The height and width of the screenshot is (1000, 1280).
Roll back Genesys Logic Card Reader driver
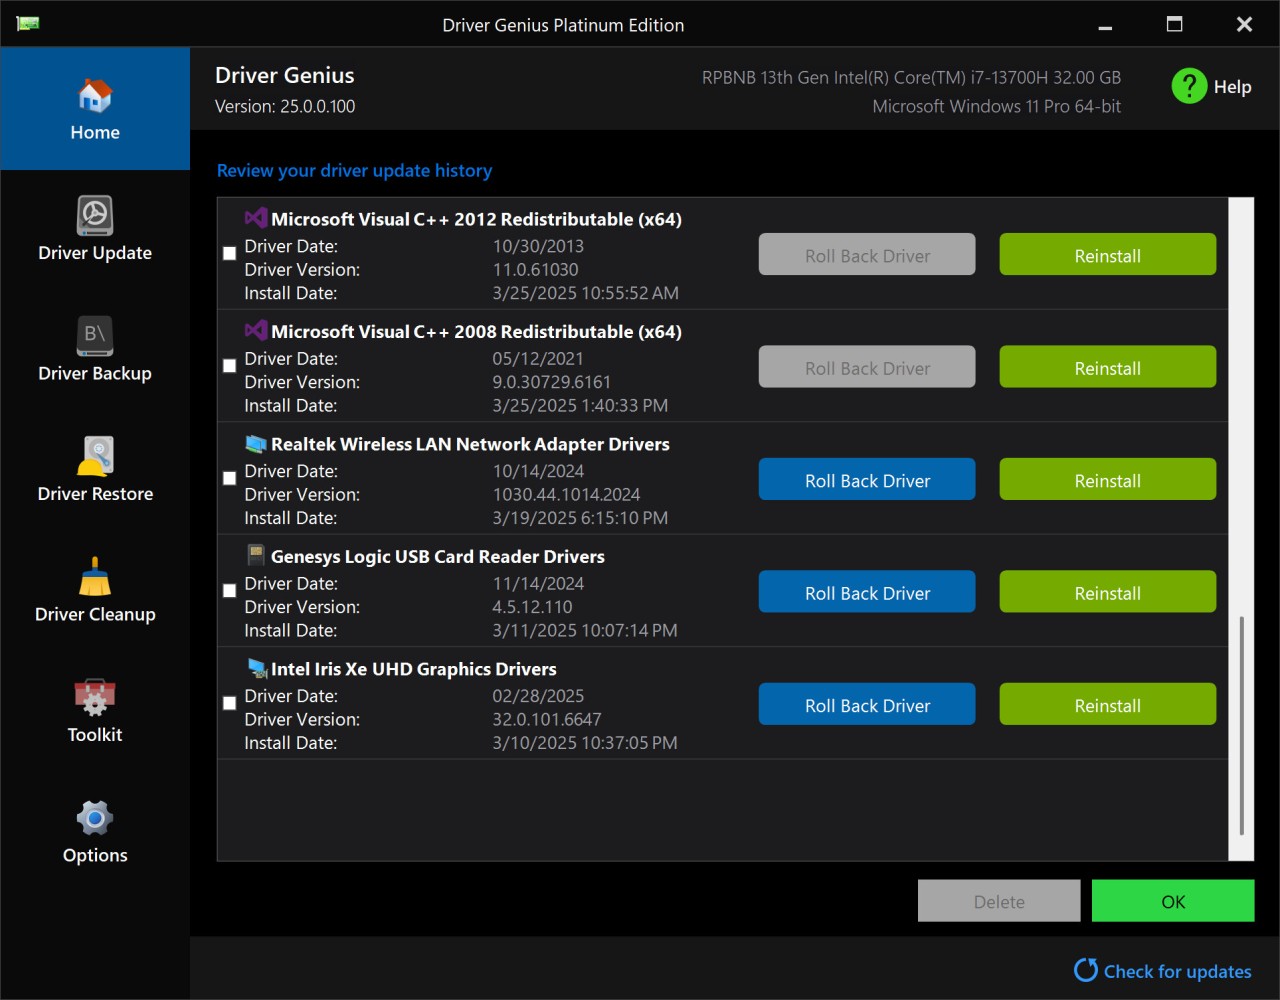[x=867, y=593]
